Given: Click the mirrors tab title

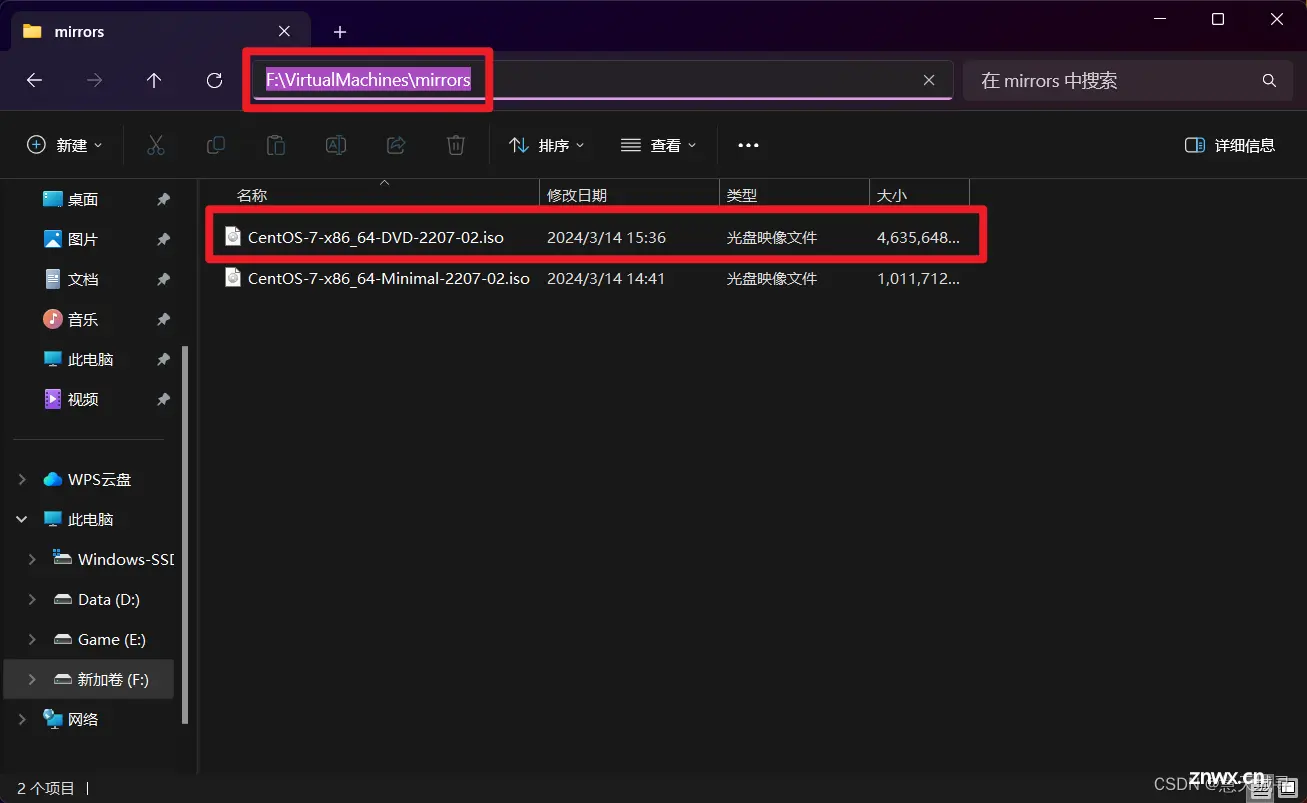Looking at the screenshot, I should click(x=79, y=31).
